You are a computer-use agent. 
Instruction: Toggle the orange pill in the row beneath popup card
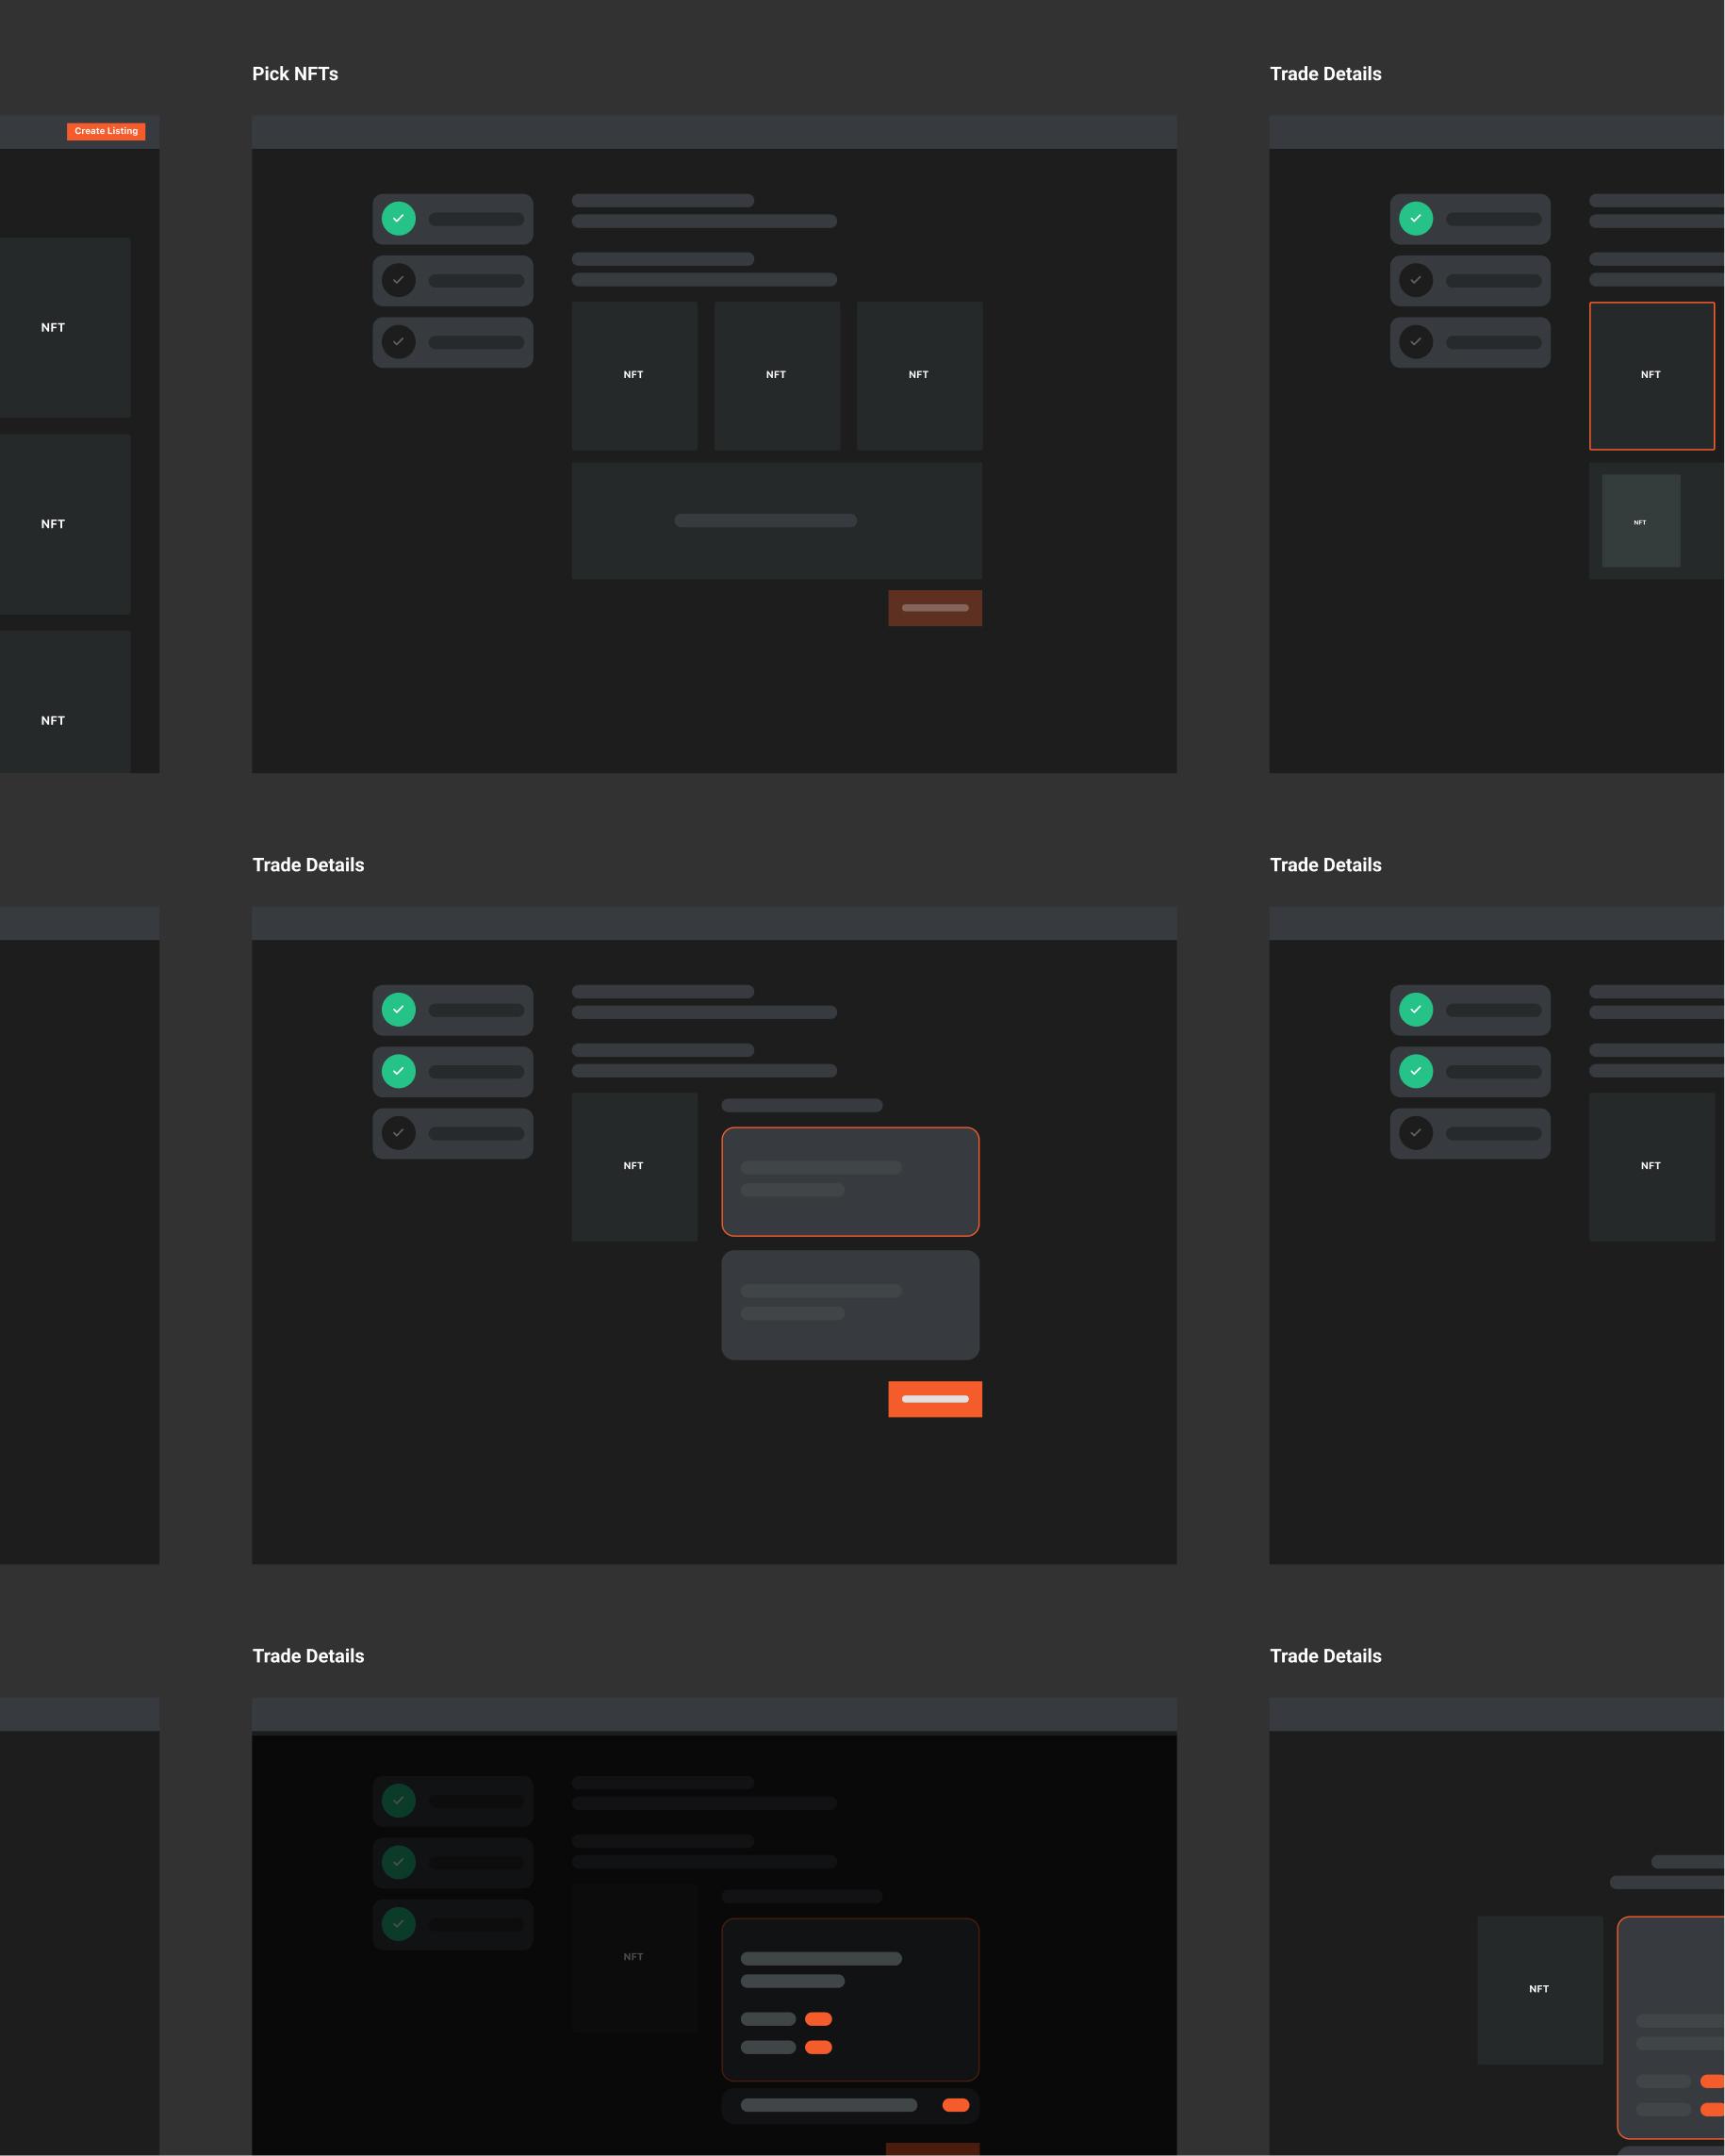click(x=955, y=2105)
